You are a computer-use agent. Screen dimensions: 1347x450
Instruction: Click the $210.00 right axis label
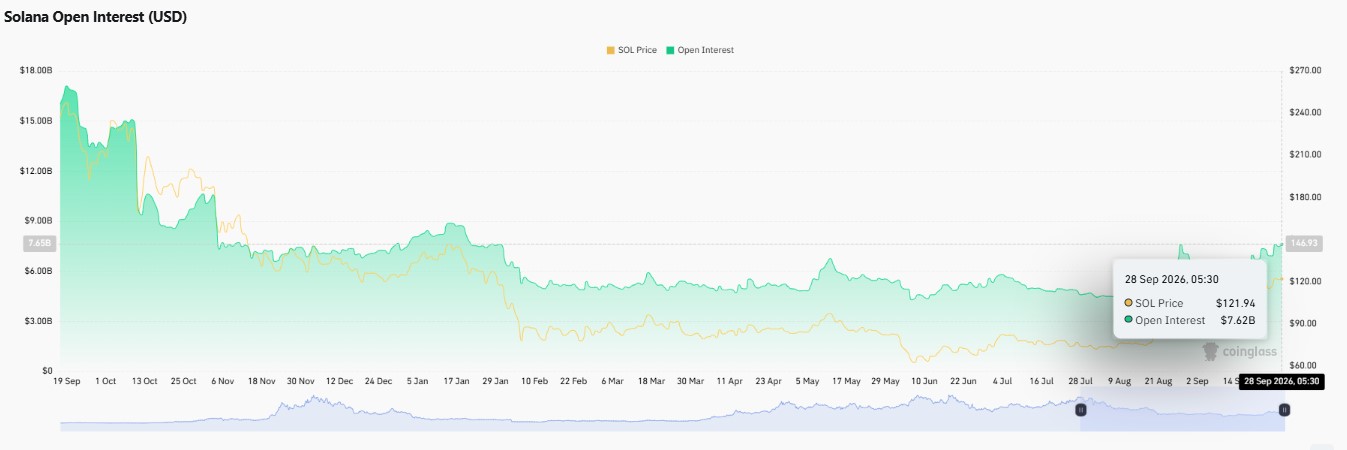[x=1306, y=154]
